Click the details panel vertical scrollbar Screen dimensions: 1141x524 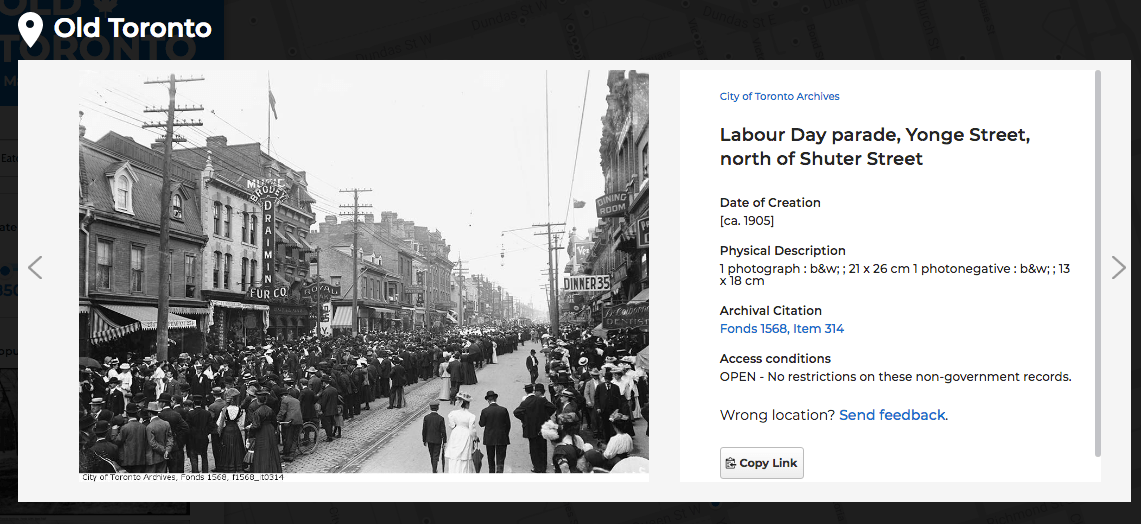point(1097,262)
